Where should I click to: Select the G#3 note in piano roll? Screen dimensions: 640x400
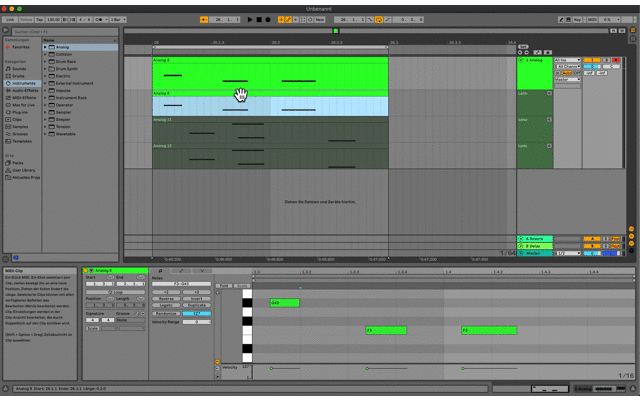pos(284,303)
